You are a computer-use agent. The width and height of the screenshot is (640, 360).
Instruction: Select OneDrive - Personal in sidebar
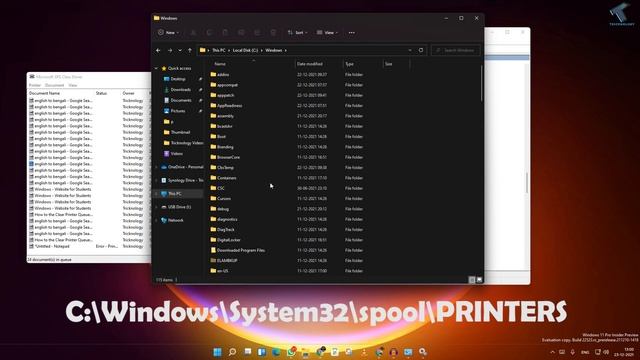click(x=185, y=167)
